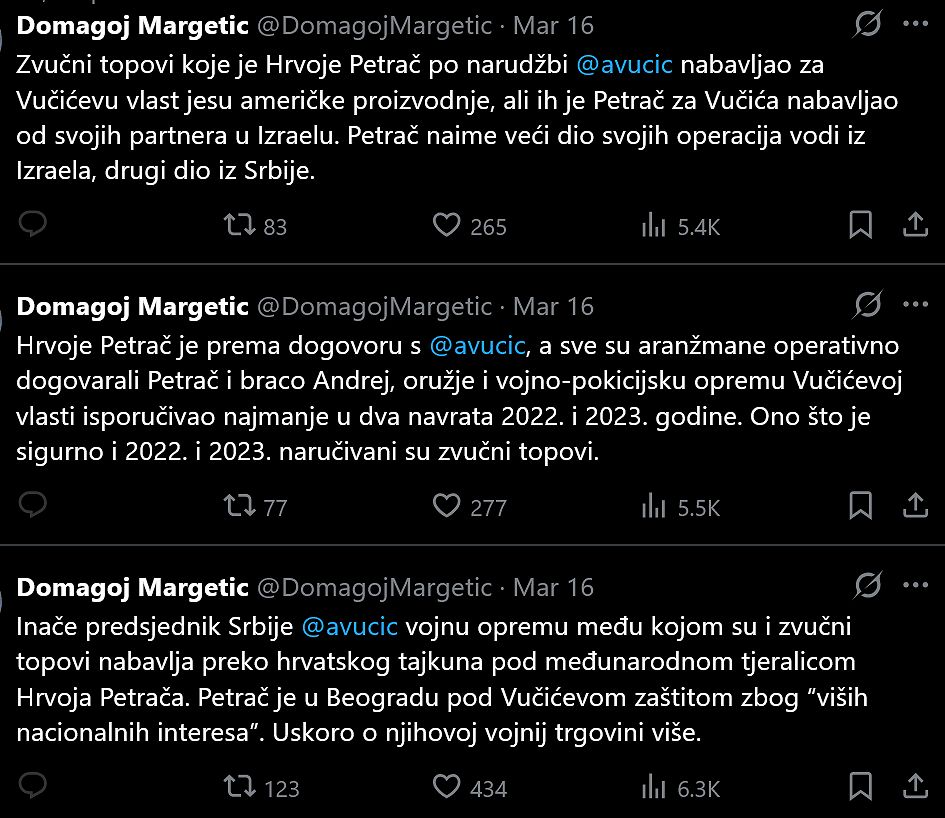
Task: Reply to the tweet about Izrael partners
Action: (33, 226)
